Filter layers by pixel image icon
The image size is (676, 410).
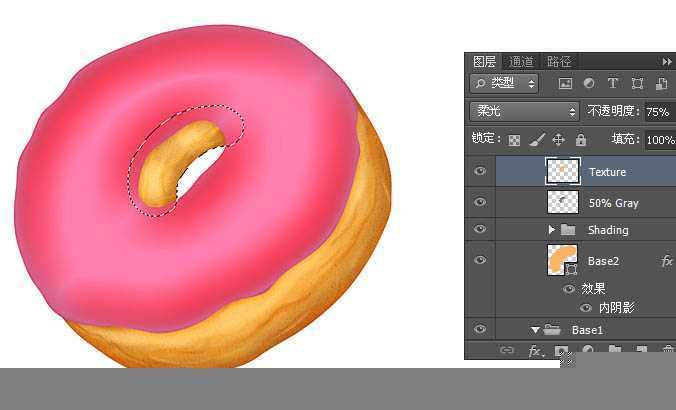click(x=565, y=84)
